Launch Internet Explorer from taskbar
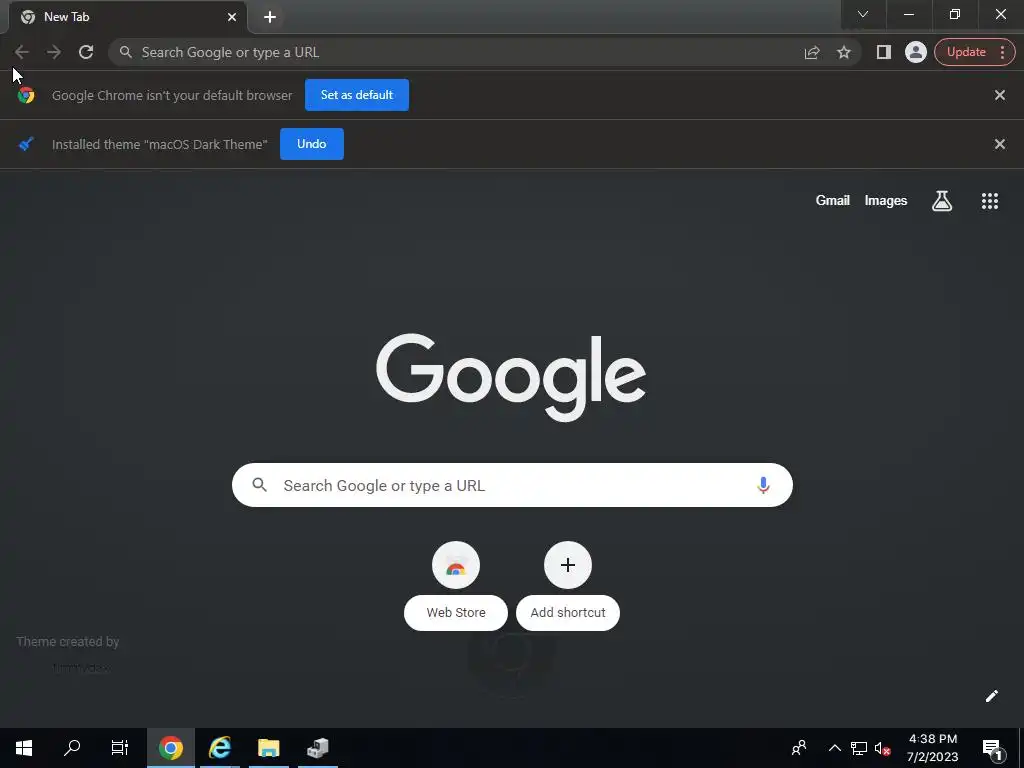Screen dimensions: 1024x768 219,748
